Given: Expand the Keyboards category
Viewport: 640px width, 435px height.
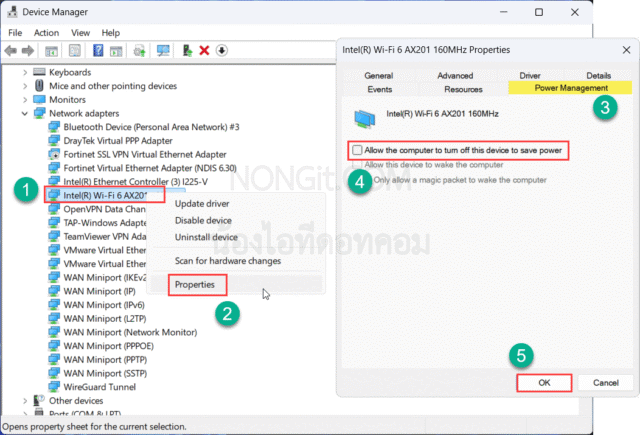Looking at the screenshot, I should (x=25, y=72).
